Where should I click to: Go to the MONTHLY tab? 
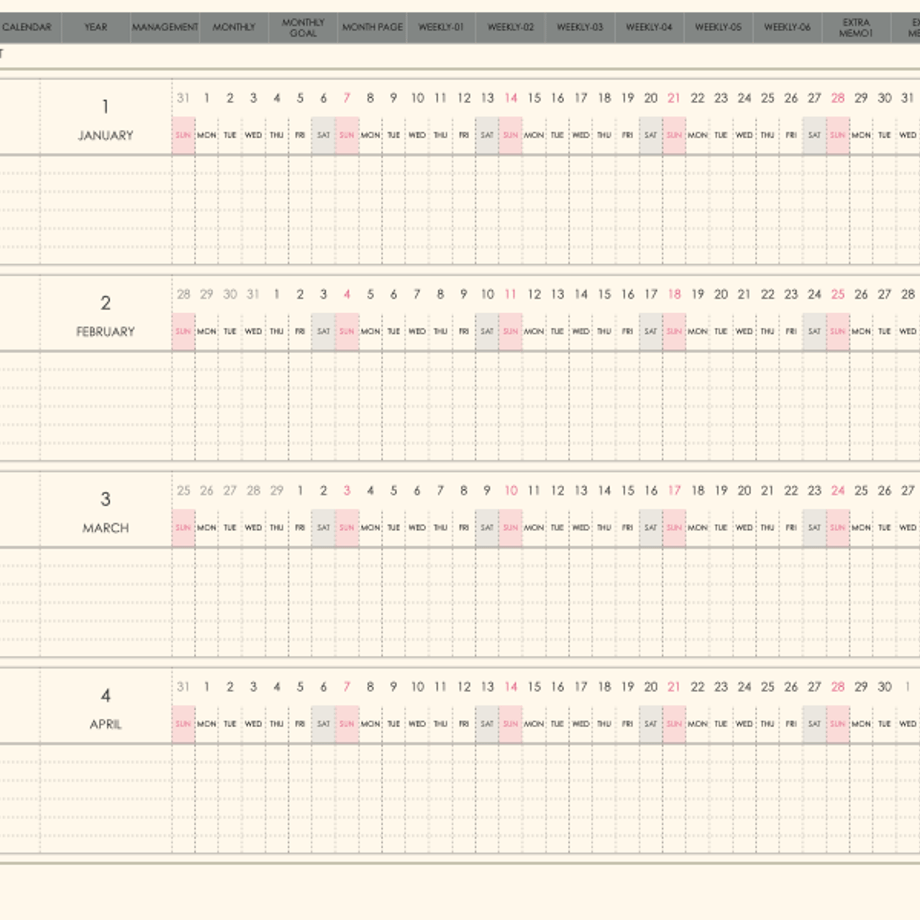pos(234,27)
